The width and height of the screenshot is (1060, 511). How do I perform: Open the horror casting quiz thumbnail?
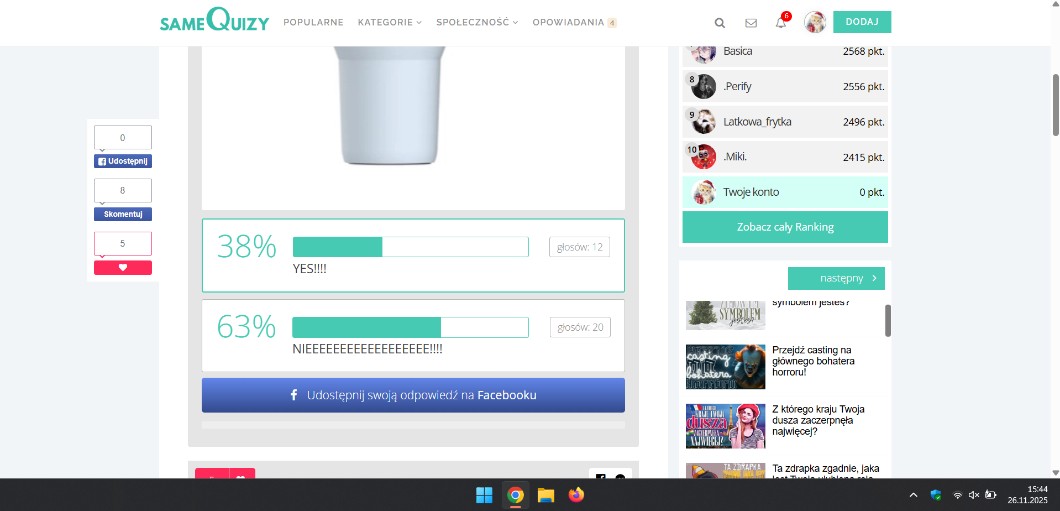pyautogui.click(x=725, y=367)
